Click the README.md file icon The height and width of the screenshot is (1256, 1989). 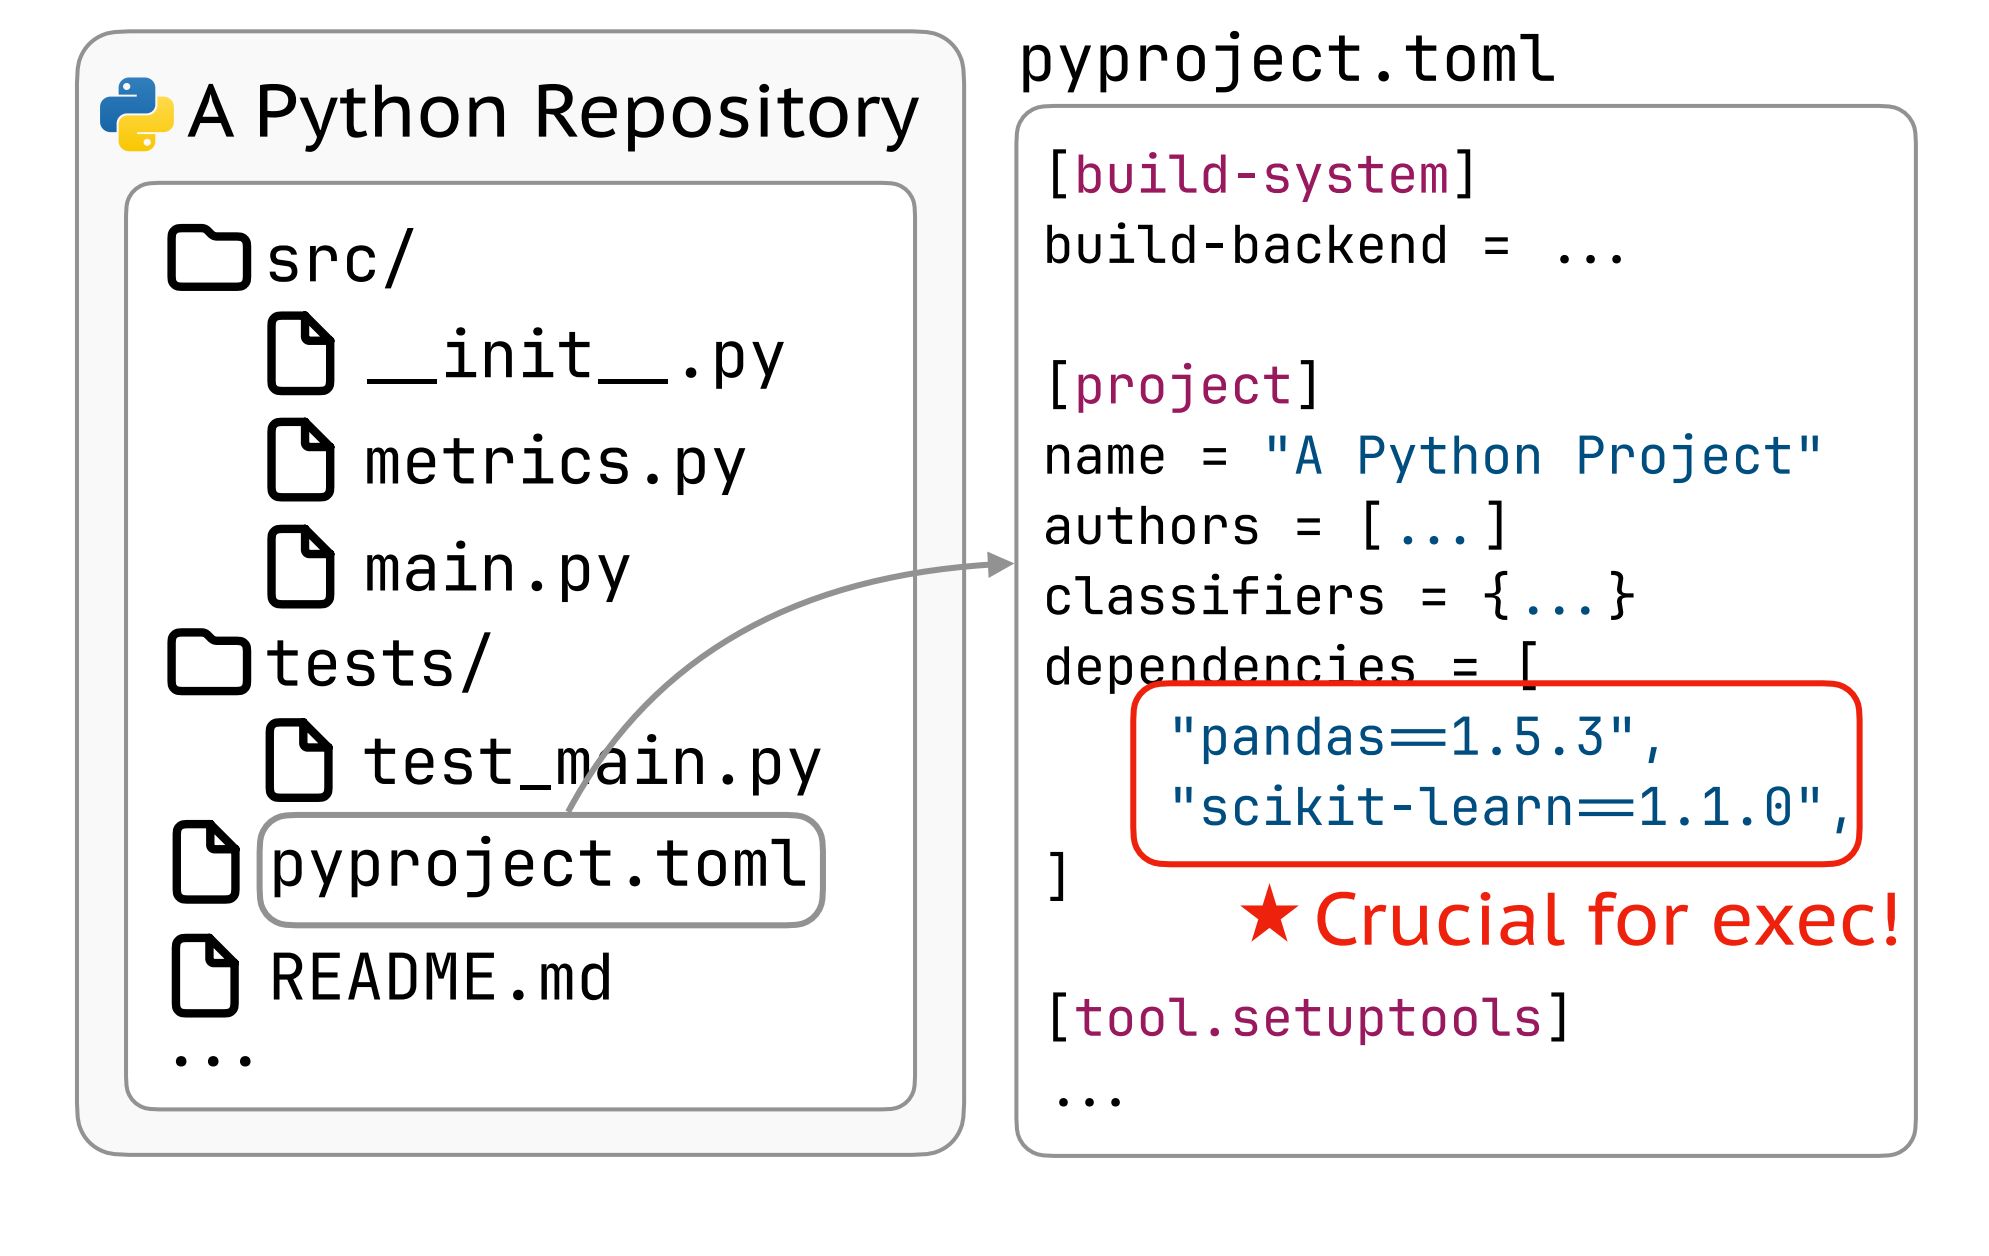205,976
